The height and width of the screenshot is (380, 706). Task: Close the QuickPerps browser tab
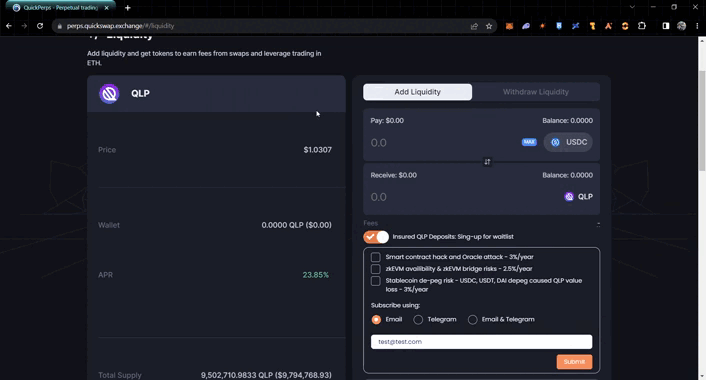pyautogui.click(x=107, y=8)
